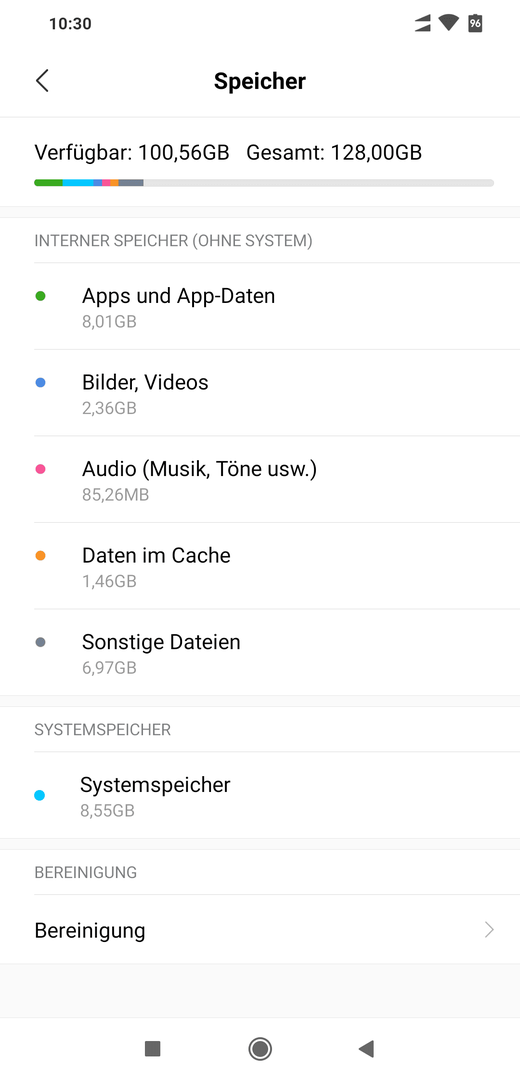Tap orange dot beside Daten im Cache
Screen dimensions: 520x1080
click(x=40, y=556)
